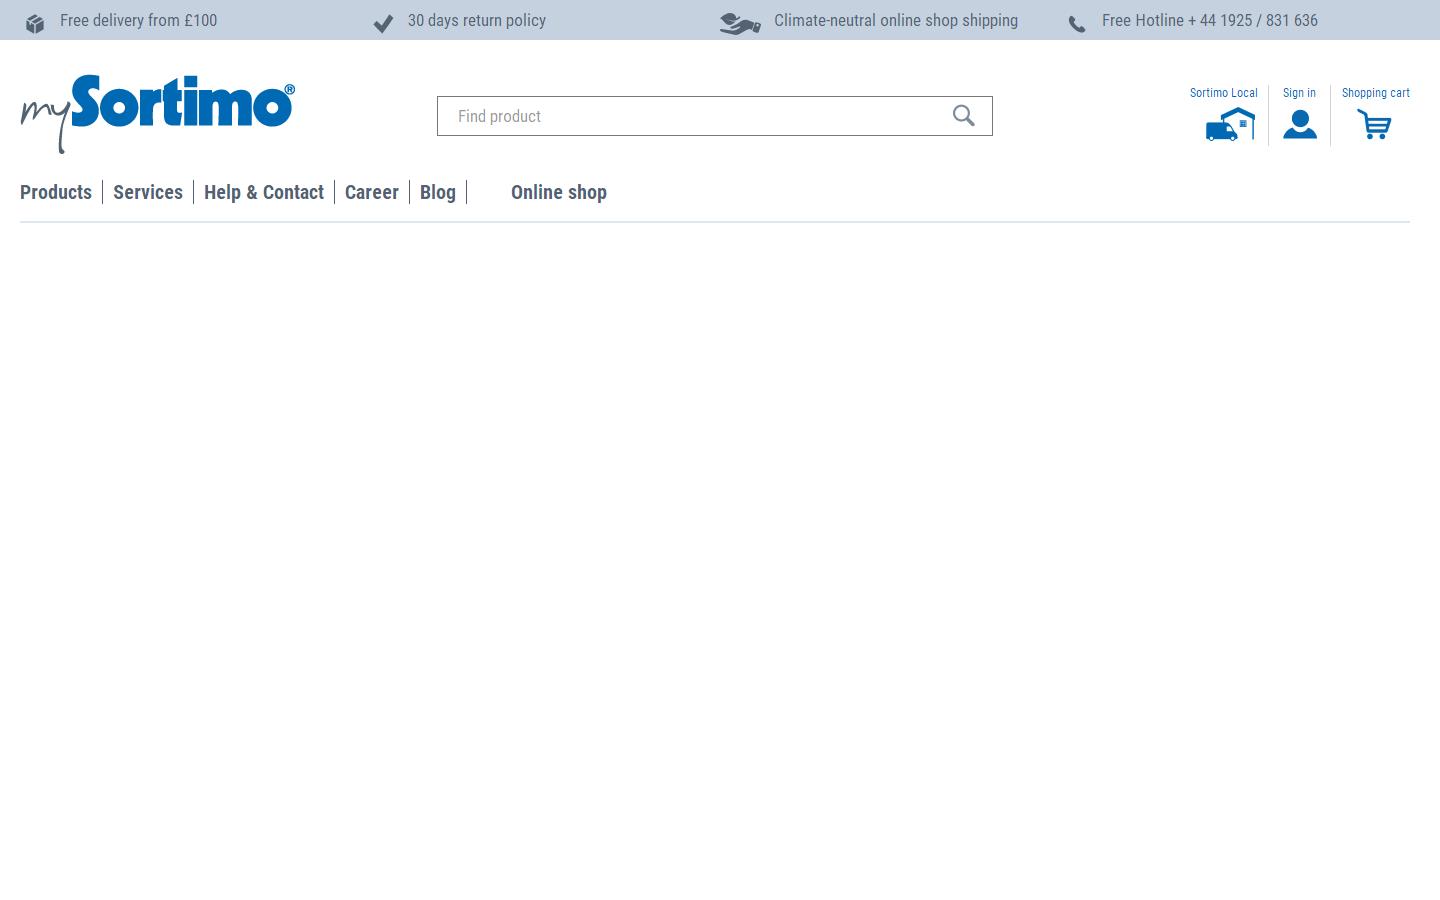This screenshot has width=1440, height=900.
Task: Click the Sign in user icon
Action: [1299, 125]
